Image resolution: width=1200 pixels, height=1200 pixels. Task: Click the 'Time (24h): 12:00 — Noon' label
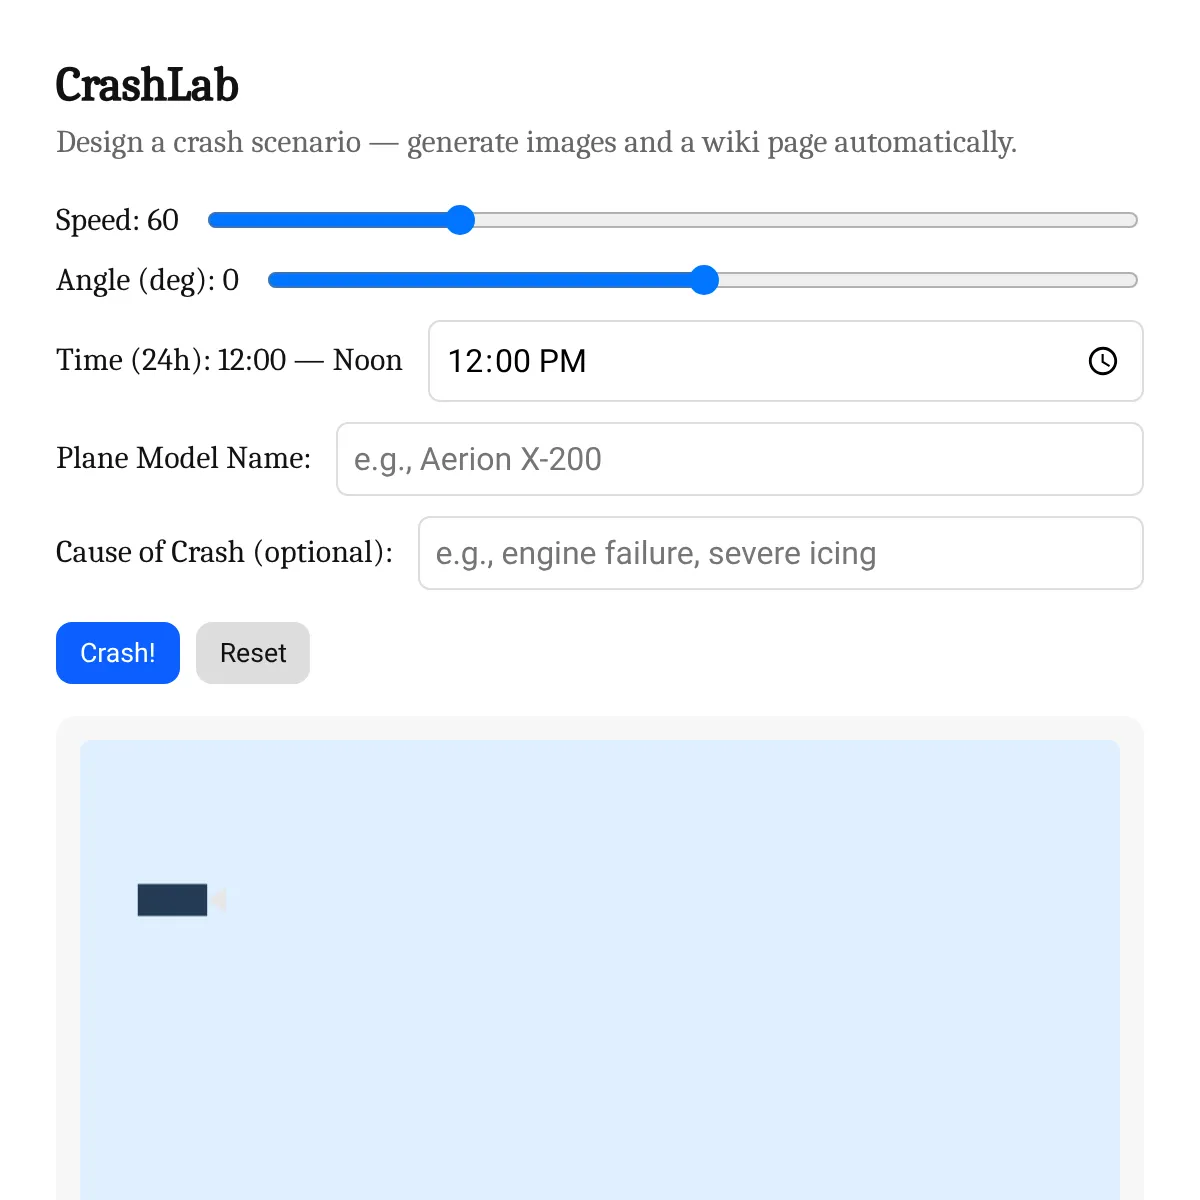(x=229, y=360)
